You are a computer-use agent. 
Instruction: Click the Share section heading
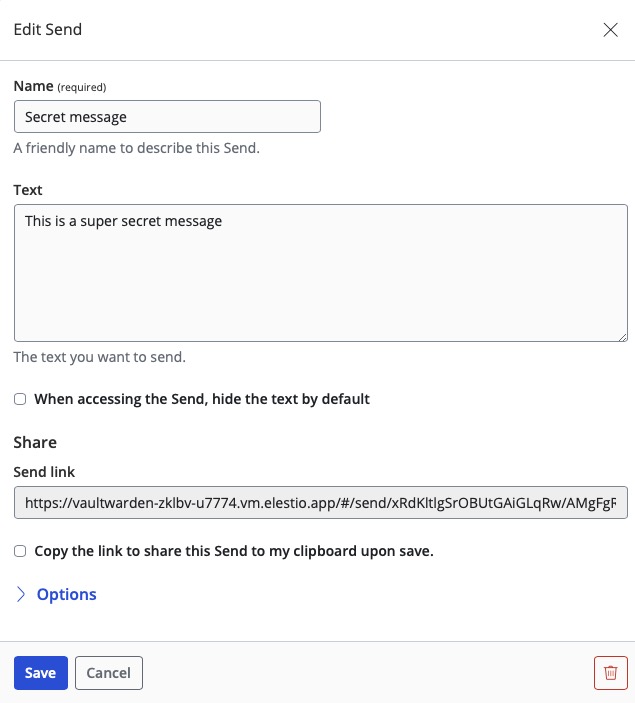coord(35,442)
